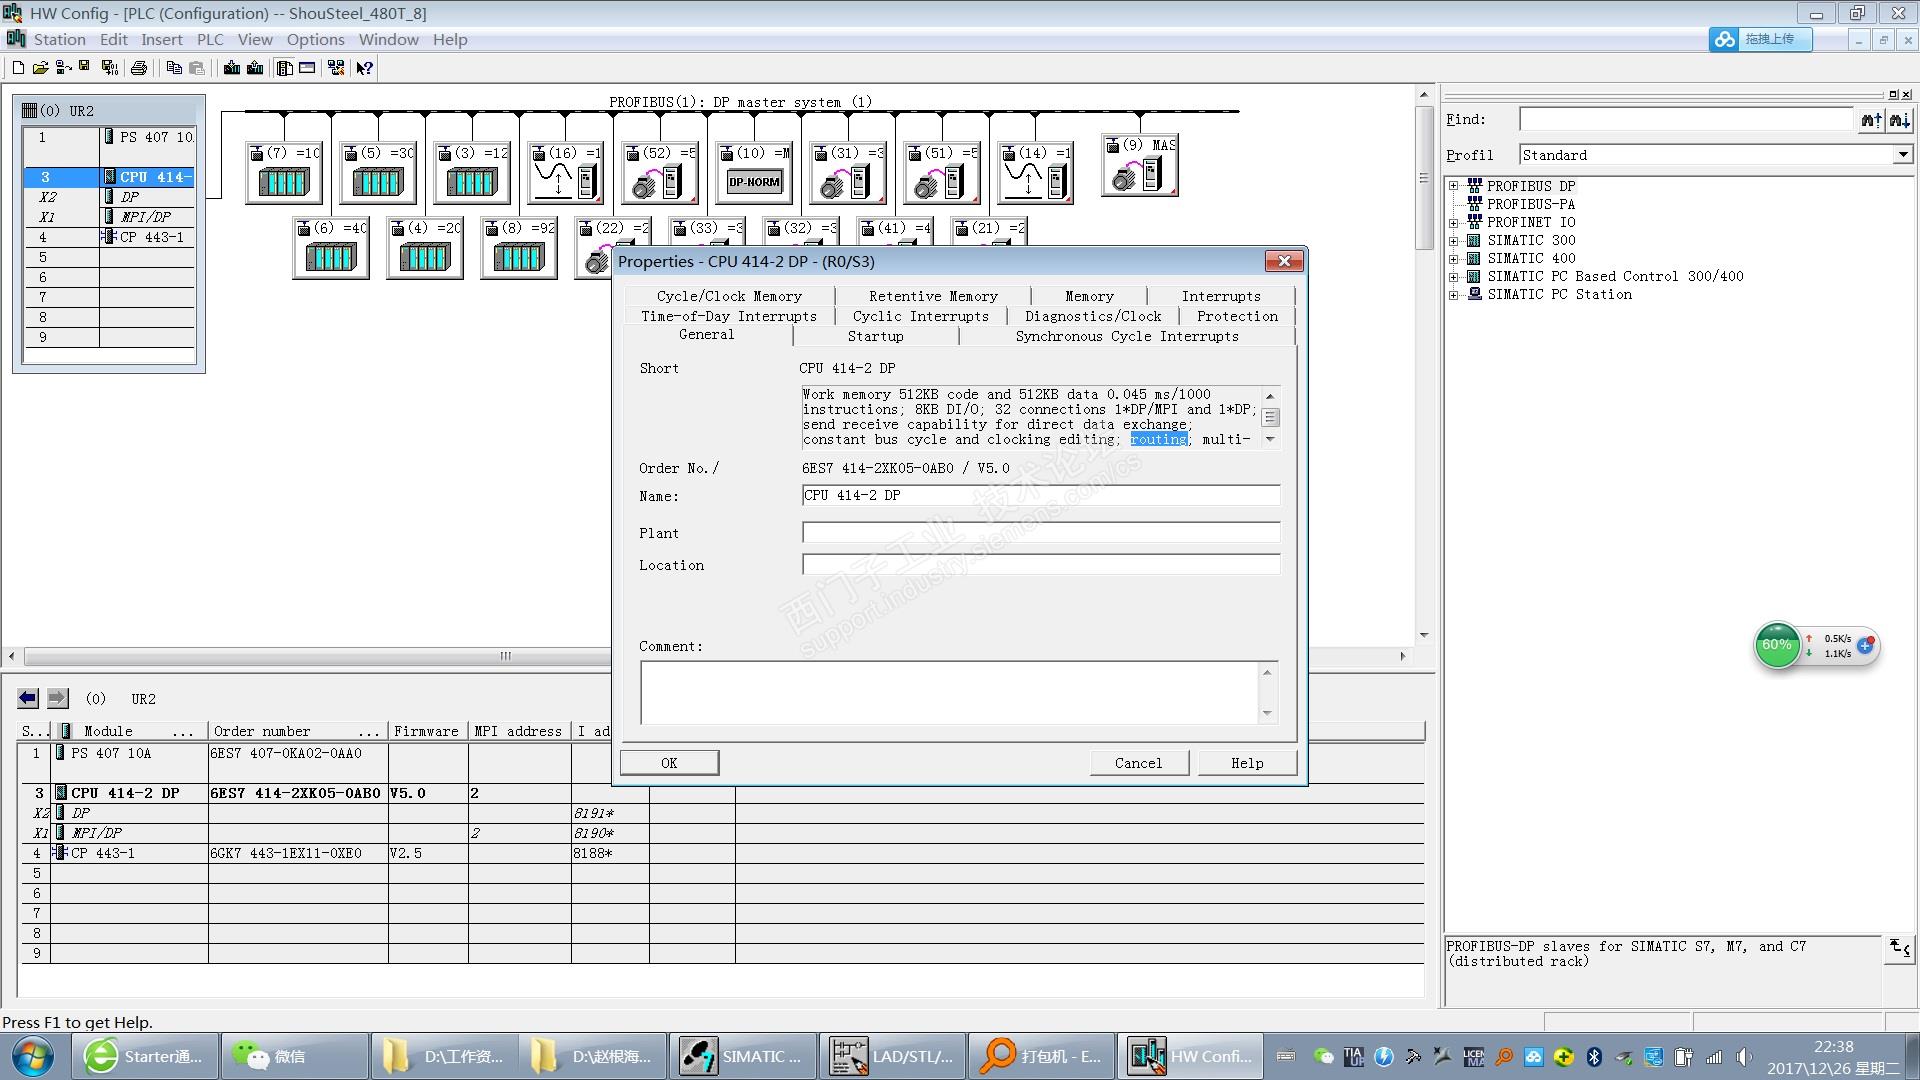Click the Upload to PG icon
The height and width of the screenshot is (1080, 1920).
[255, 68]
